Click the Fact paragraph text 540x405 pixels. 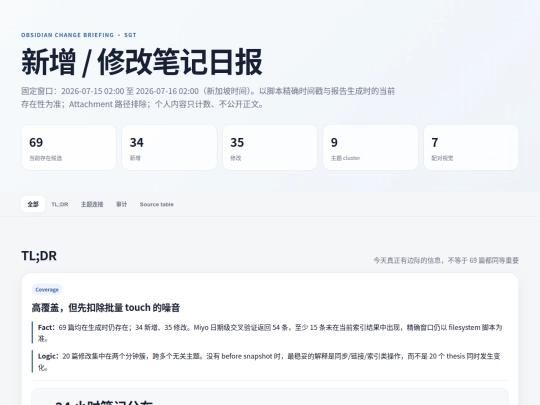pos(270,333)
